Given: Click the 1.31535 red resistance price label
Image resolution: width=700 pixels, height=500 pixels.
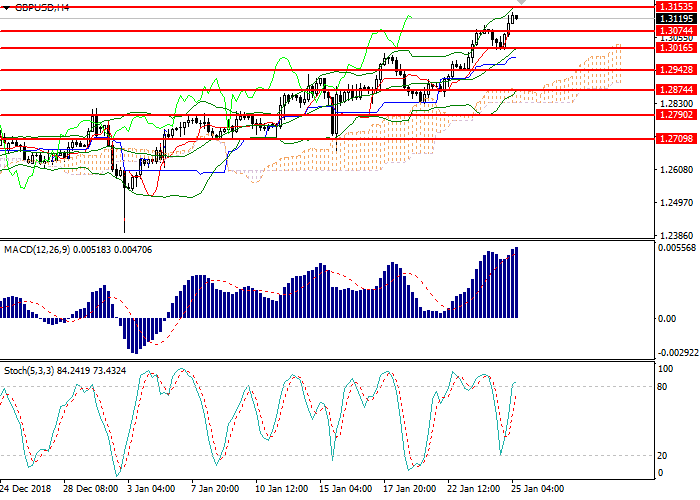Looking at the screenshot, I should (675, 7).
